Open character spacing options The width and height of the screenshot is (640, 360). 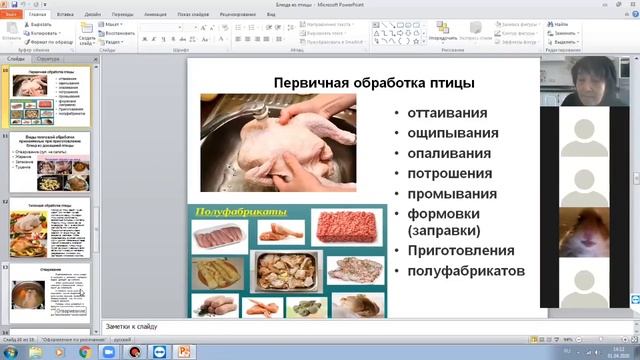coord(193,39)
